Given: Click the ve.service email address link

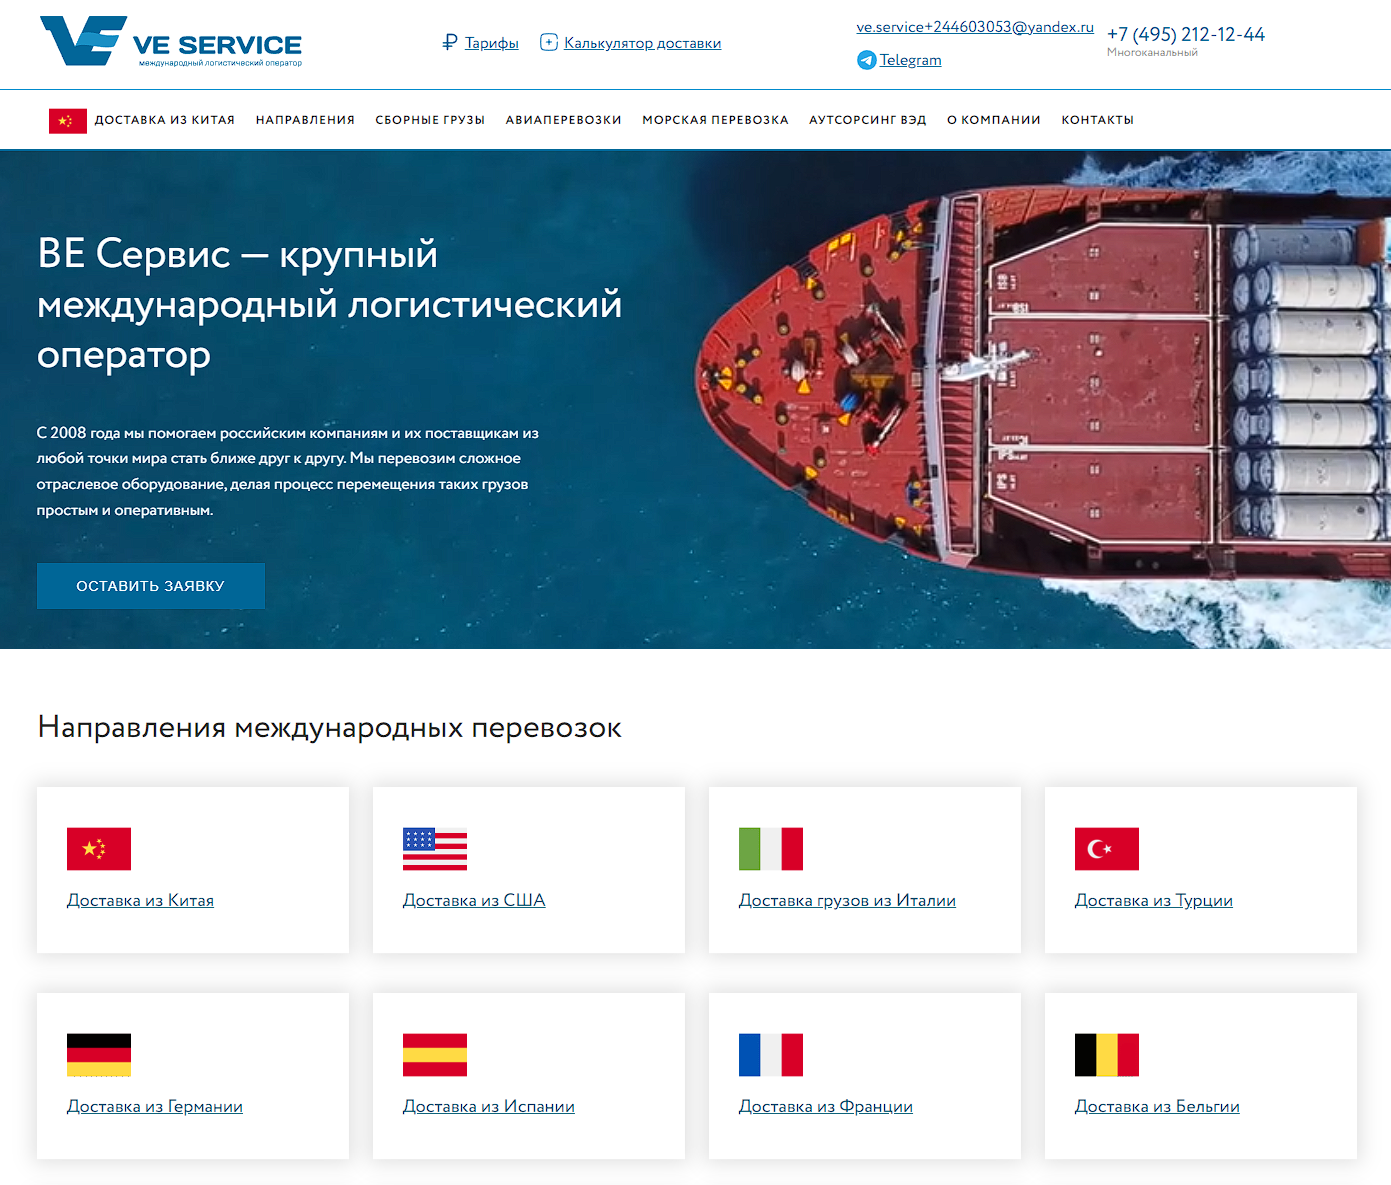Looking at the screenshot, I should pyautogui.click(x=975, y=27).
